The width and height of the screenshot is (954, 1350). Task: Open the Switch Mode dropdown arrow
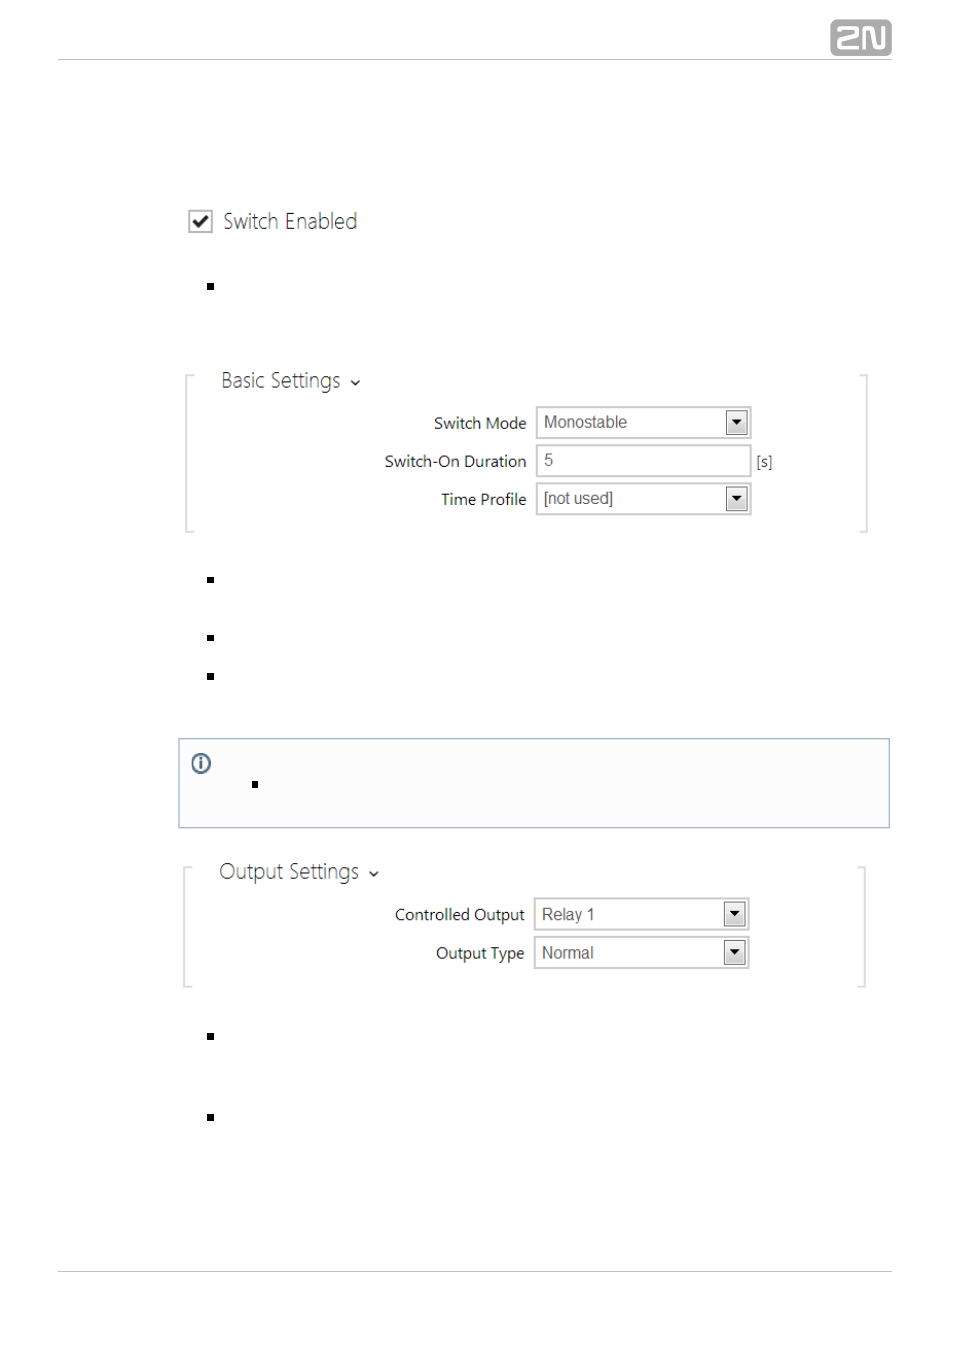(737, 423)
